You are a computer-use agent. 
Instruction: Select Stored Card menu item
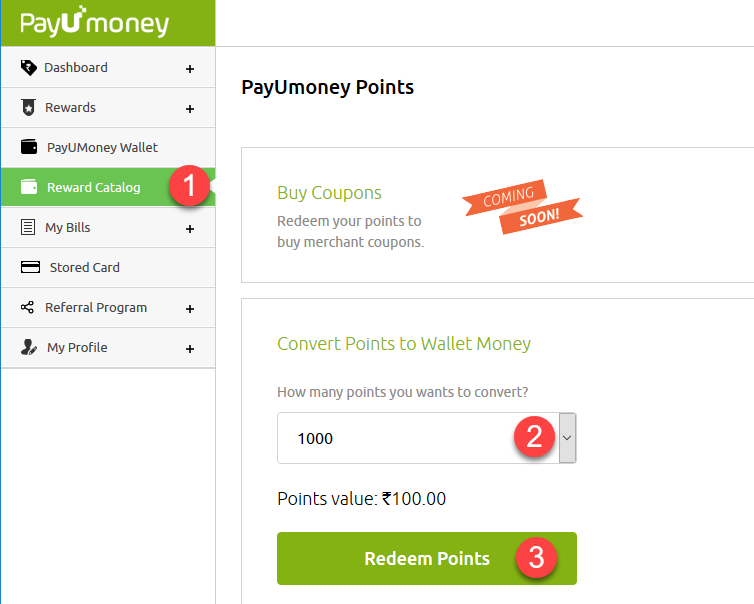84,267
